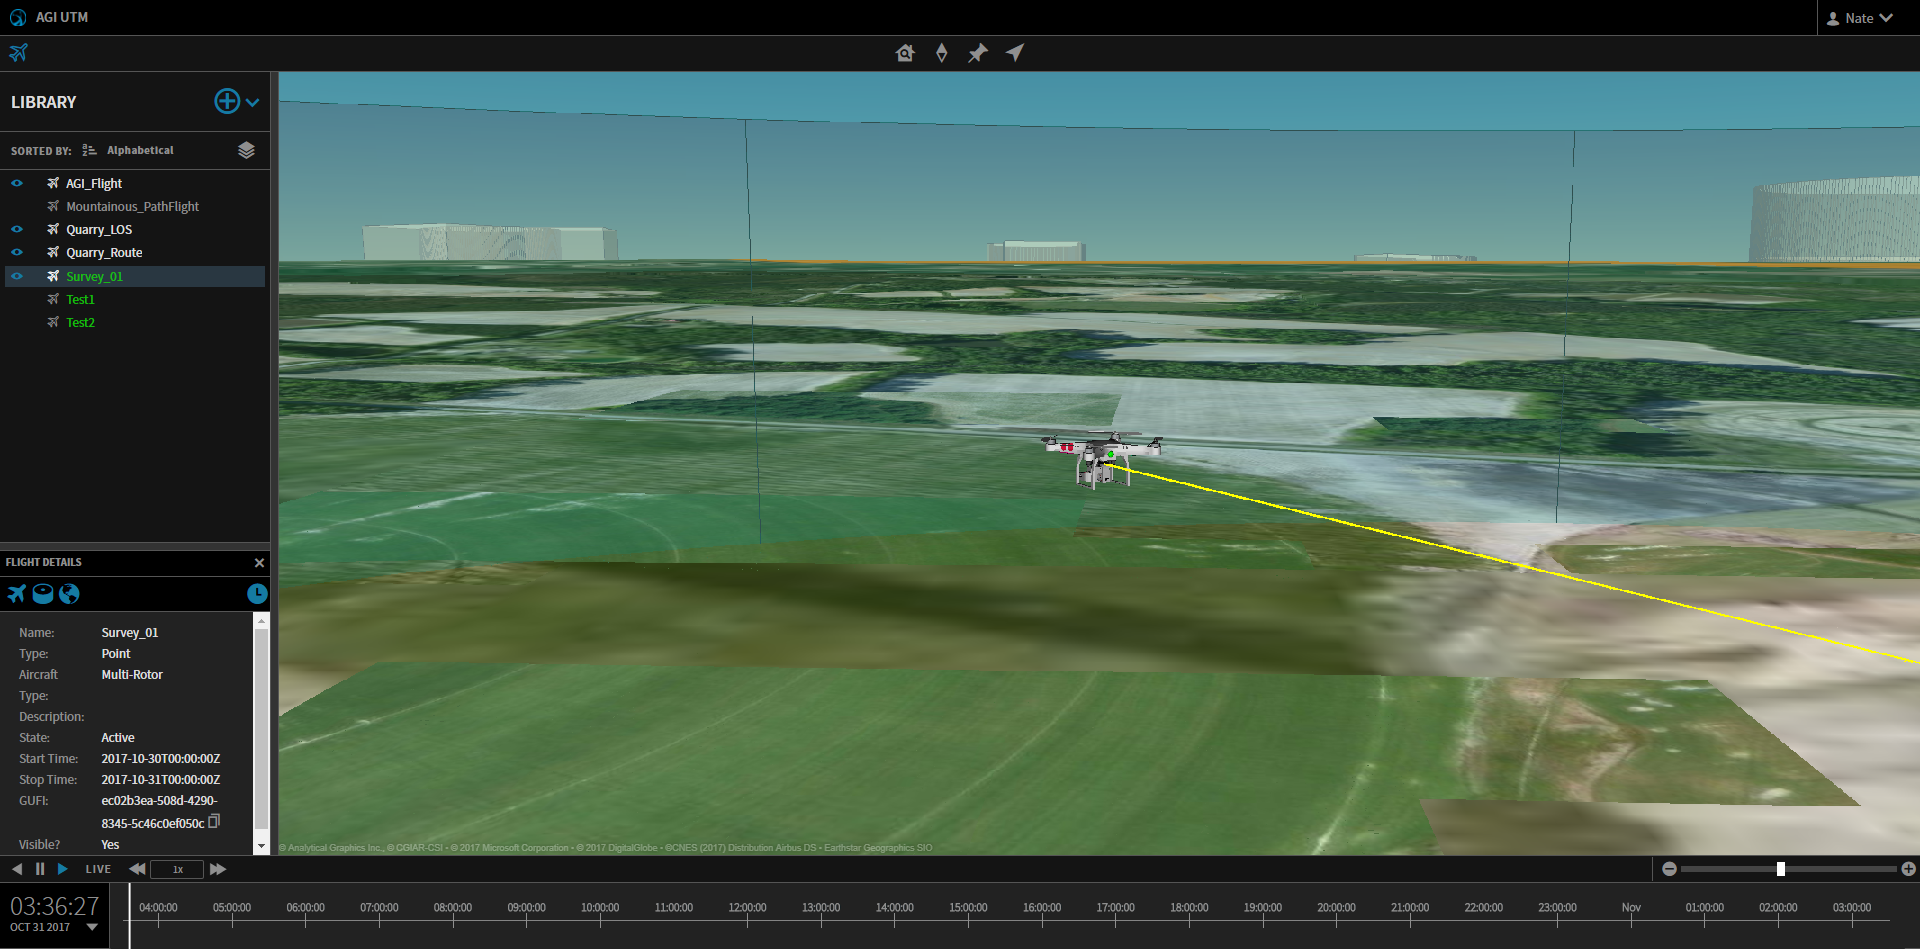This screenshot has width=1920, height=949.
Task: Click the home view icon
Action: tap(905, 53)
